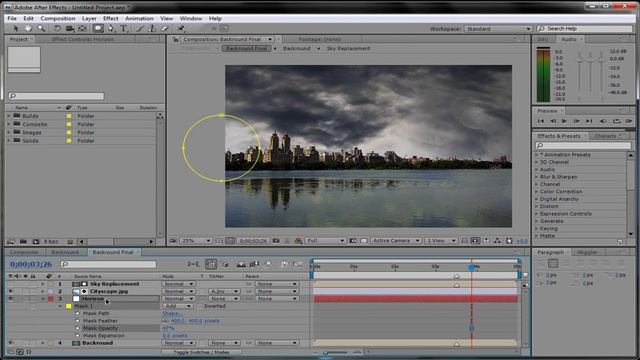The image size is (640, 360).
Task: Open the Workspace Standard dropdown
Action: click(x=498, y=29)
